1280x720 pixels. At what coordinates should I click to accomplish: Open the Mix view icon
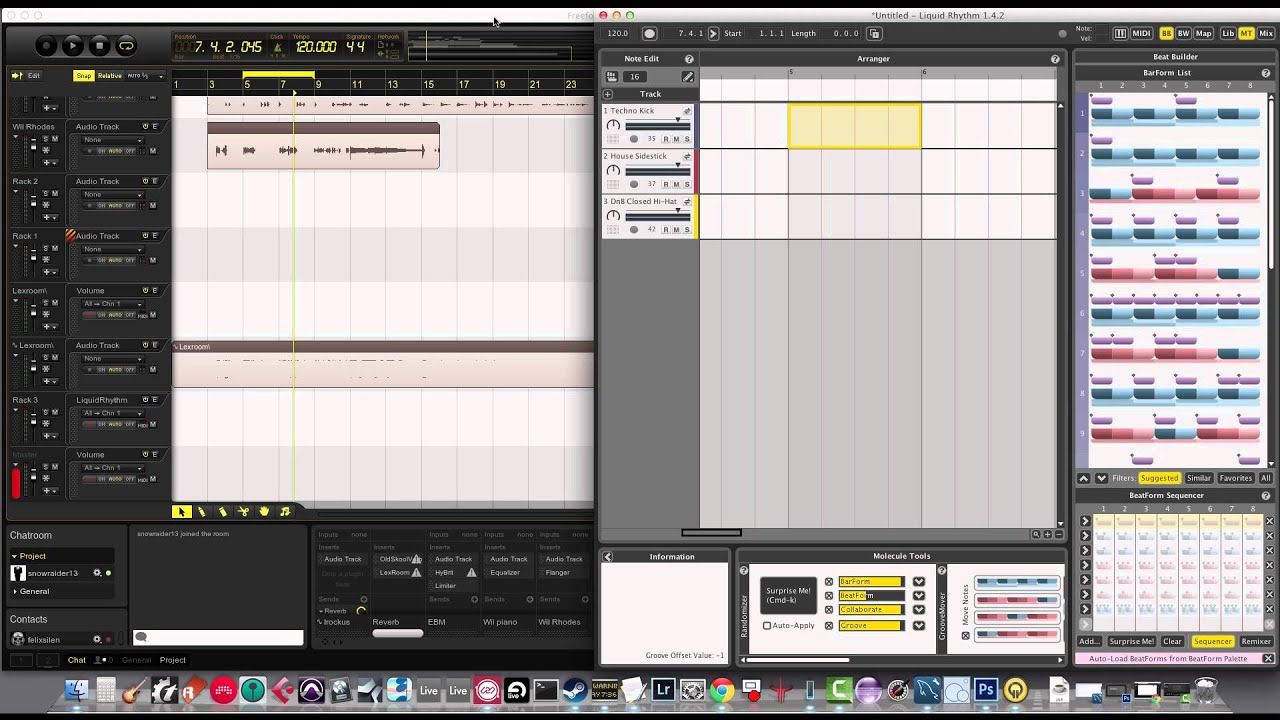1265,33
